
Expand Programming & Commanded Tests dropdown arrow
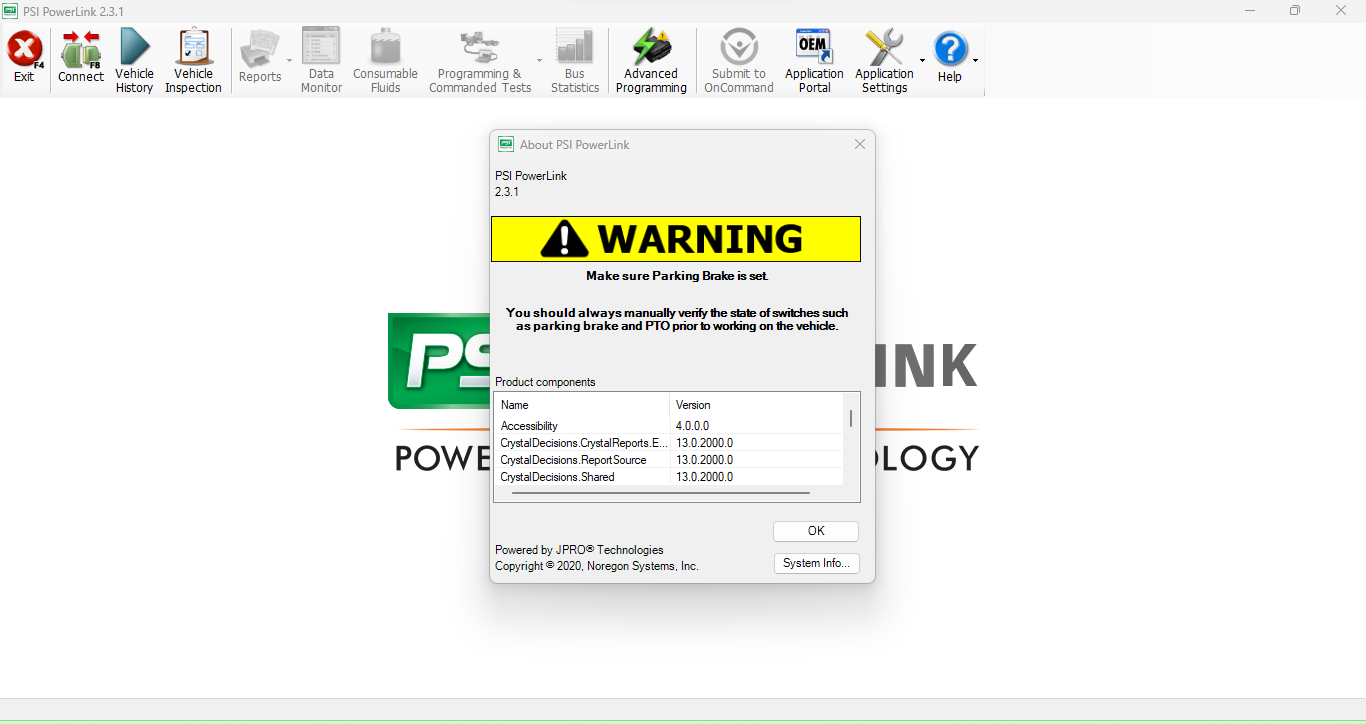[540, 60]
